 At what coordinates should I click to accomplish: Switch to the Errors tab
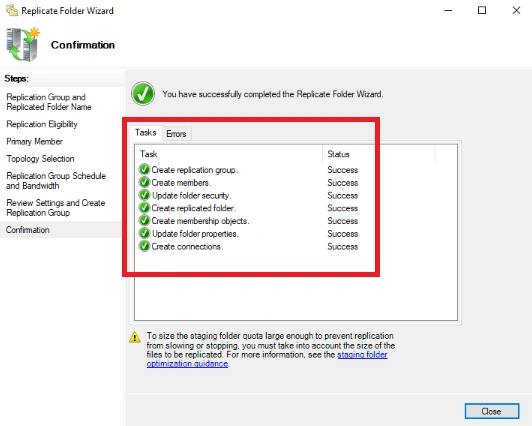coord(176,134)
